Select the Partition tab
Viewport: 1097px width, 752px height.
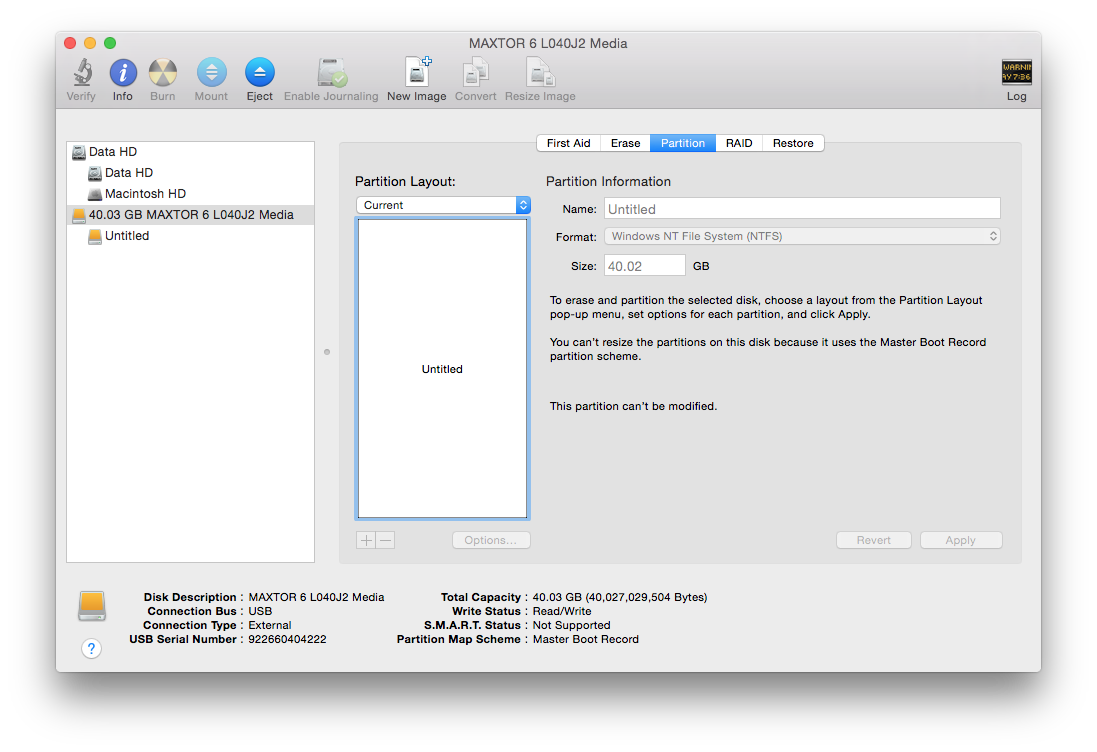(683, 143)
